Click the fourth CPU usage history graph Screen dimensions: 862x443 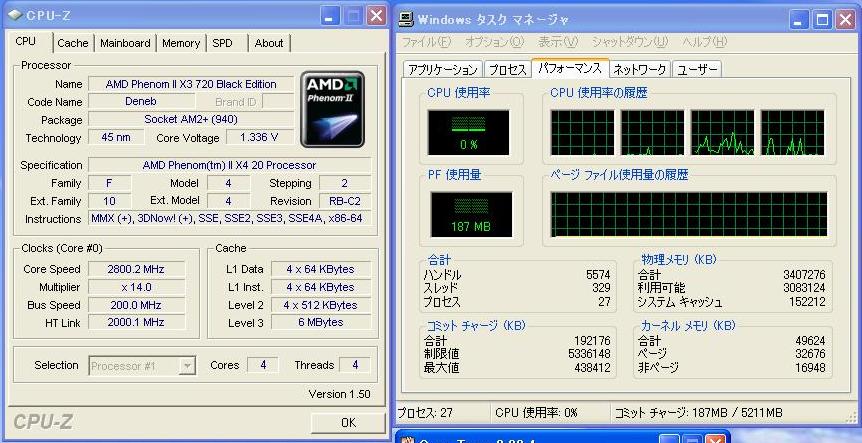click(792, 132)
